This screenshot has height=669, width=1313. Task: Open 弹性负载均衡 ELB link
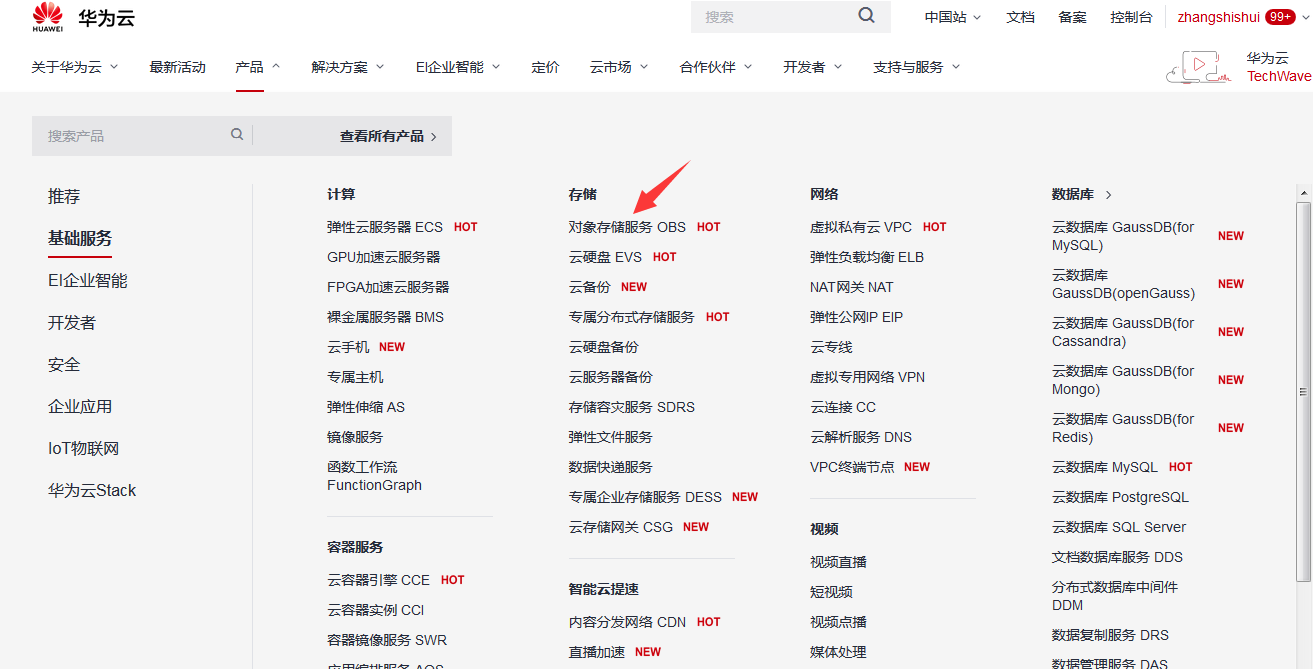pos(867,257)
